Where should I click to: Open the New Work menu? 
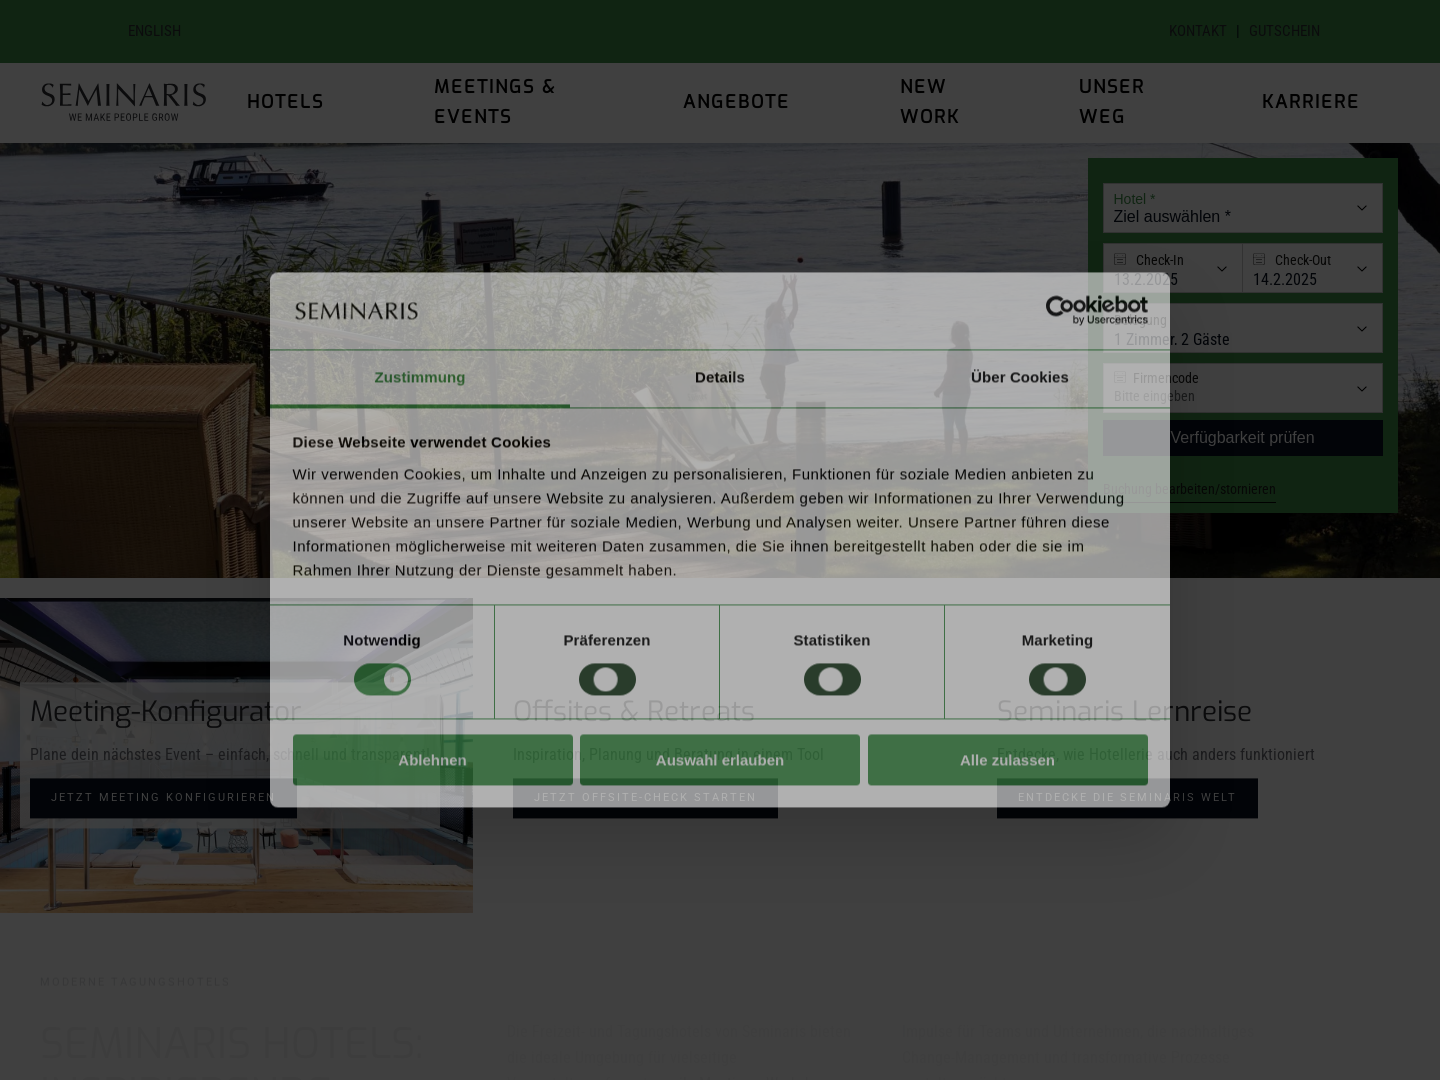point(929,102)
